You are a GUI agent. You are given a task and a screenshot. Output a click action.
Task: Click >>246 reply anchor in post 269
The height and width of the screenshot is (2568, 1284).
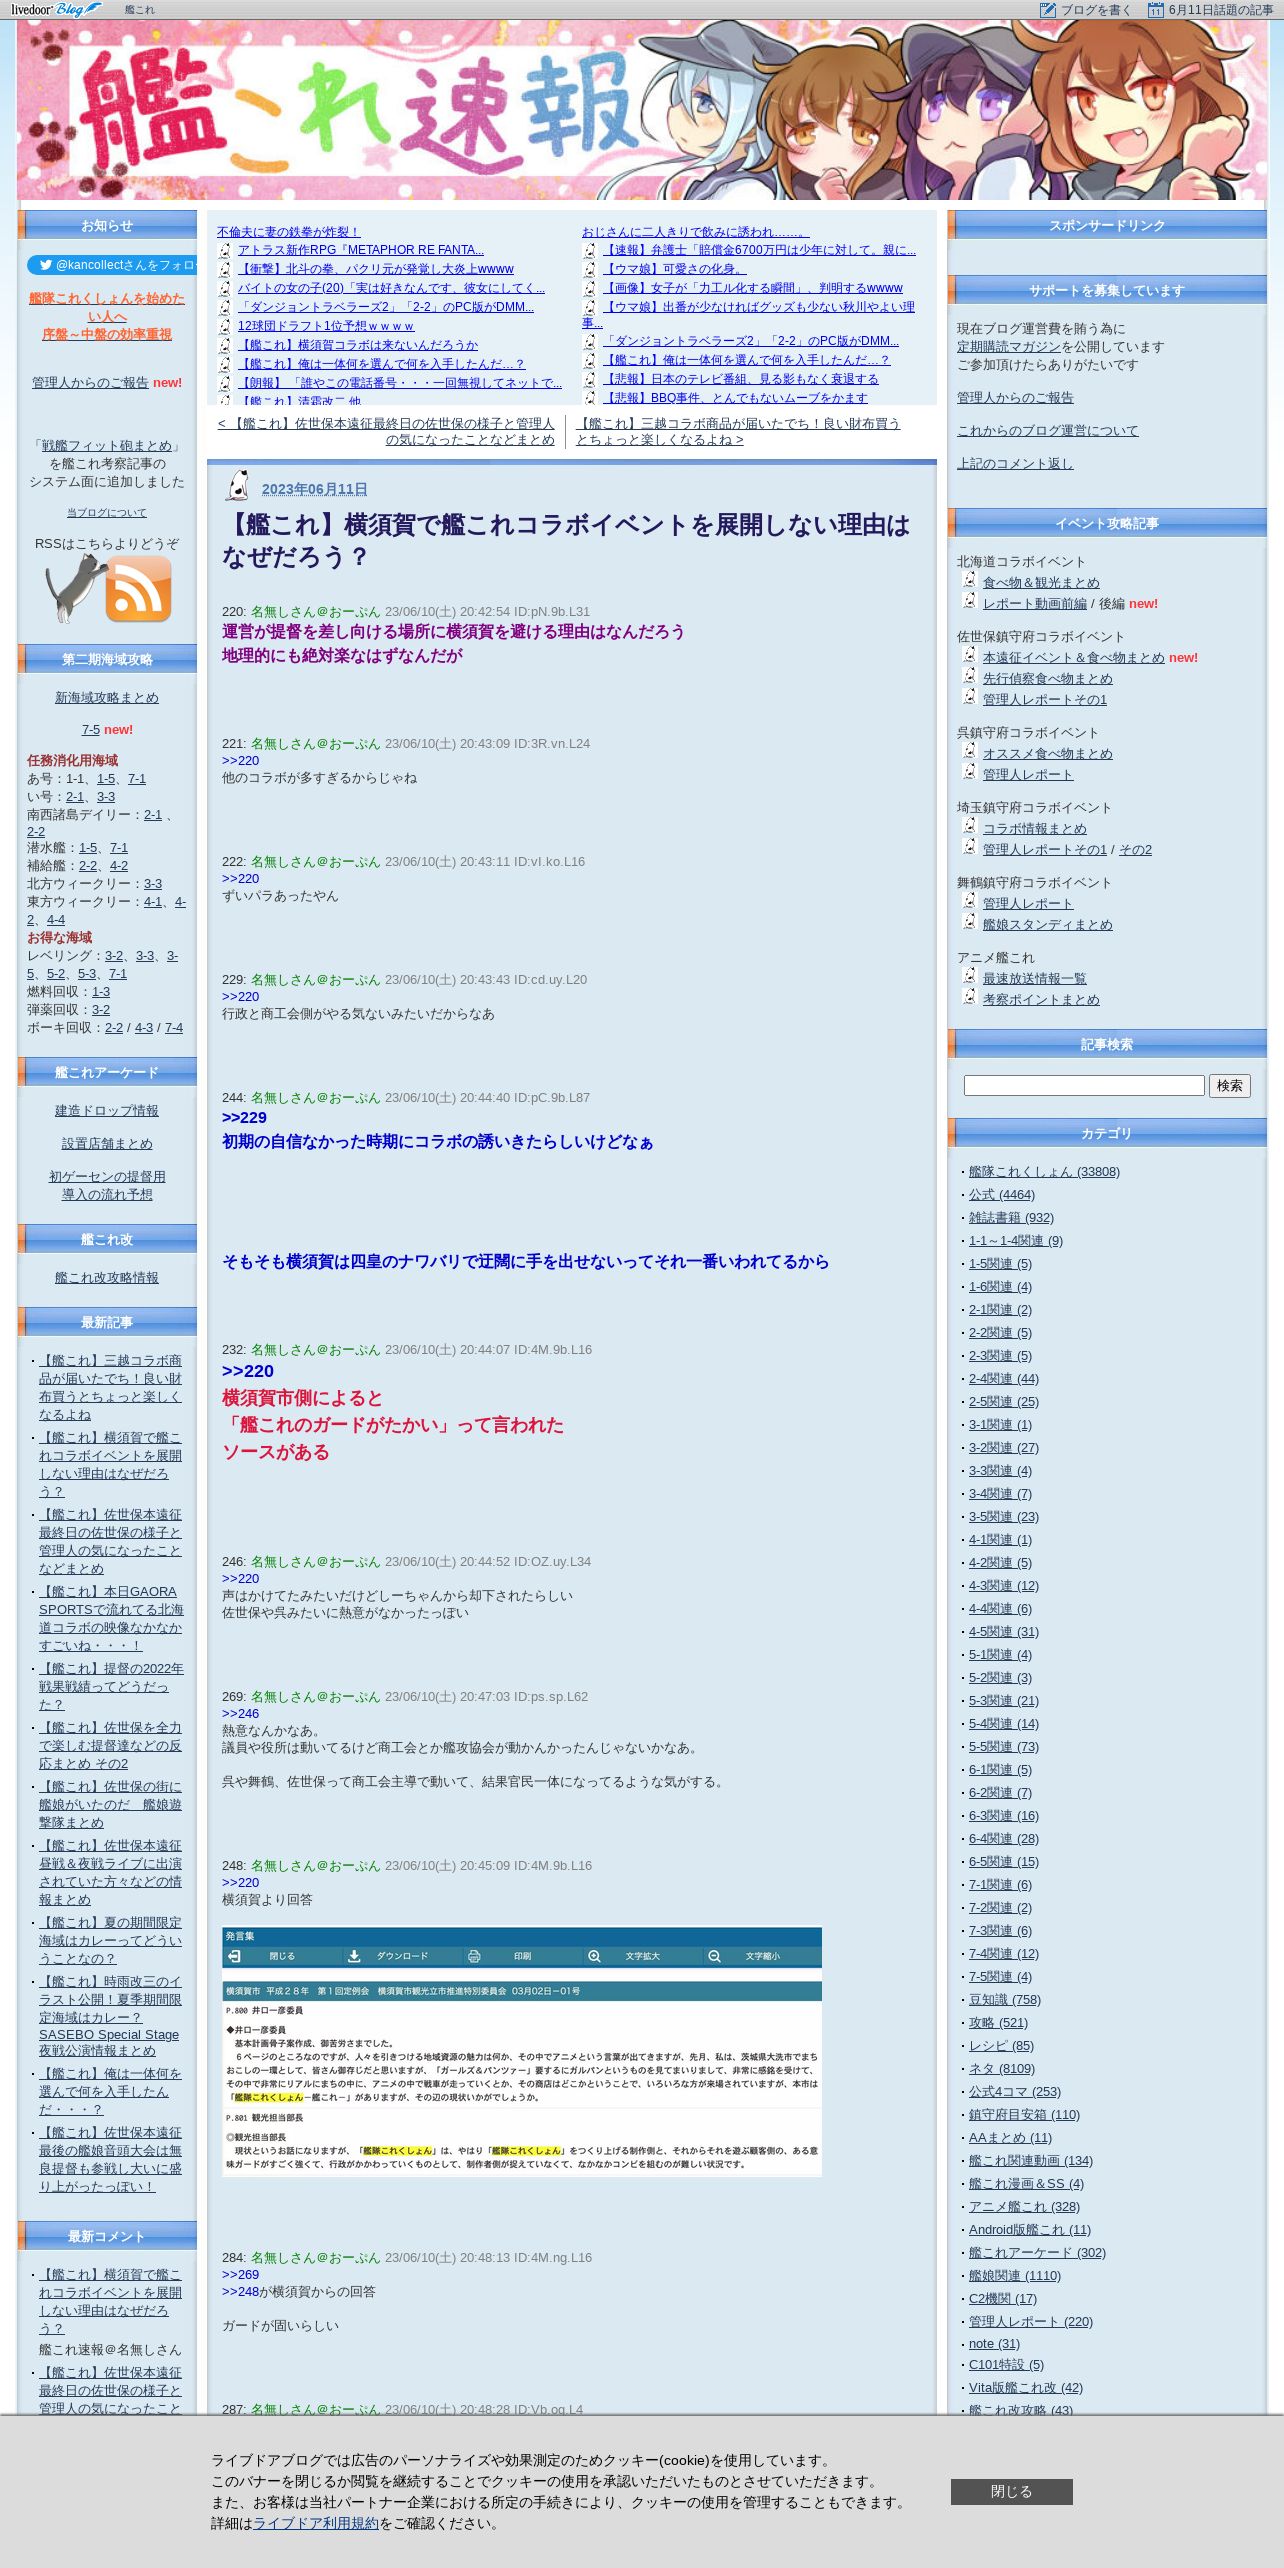240,1714
